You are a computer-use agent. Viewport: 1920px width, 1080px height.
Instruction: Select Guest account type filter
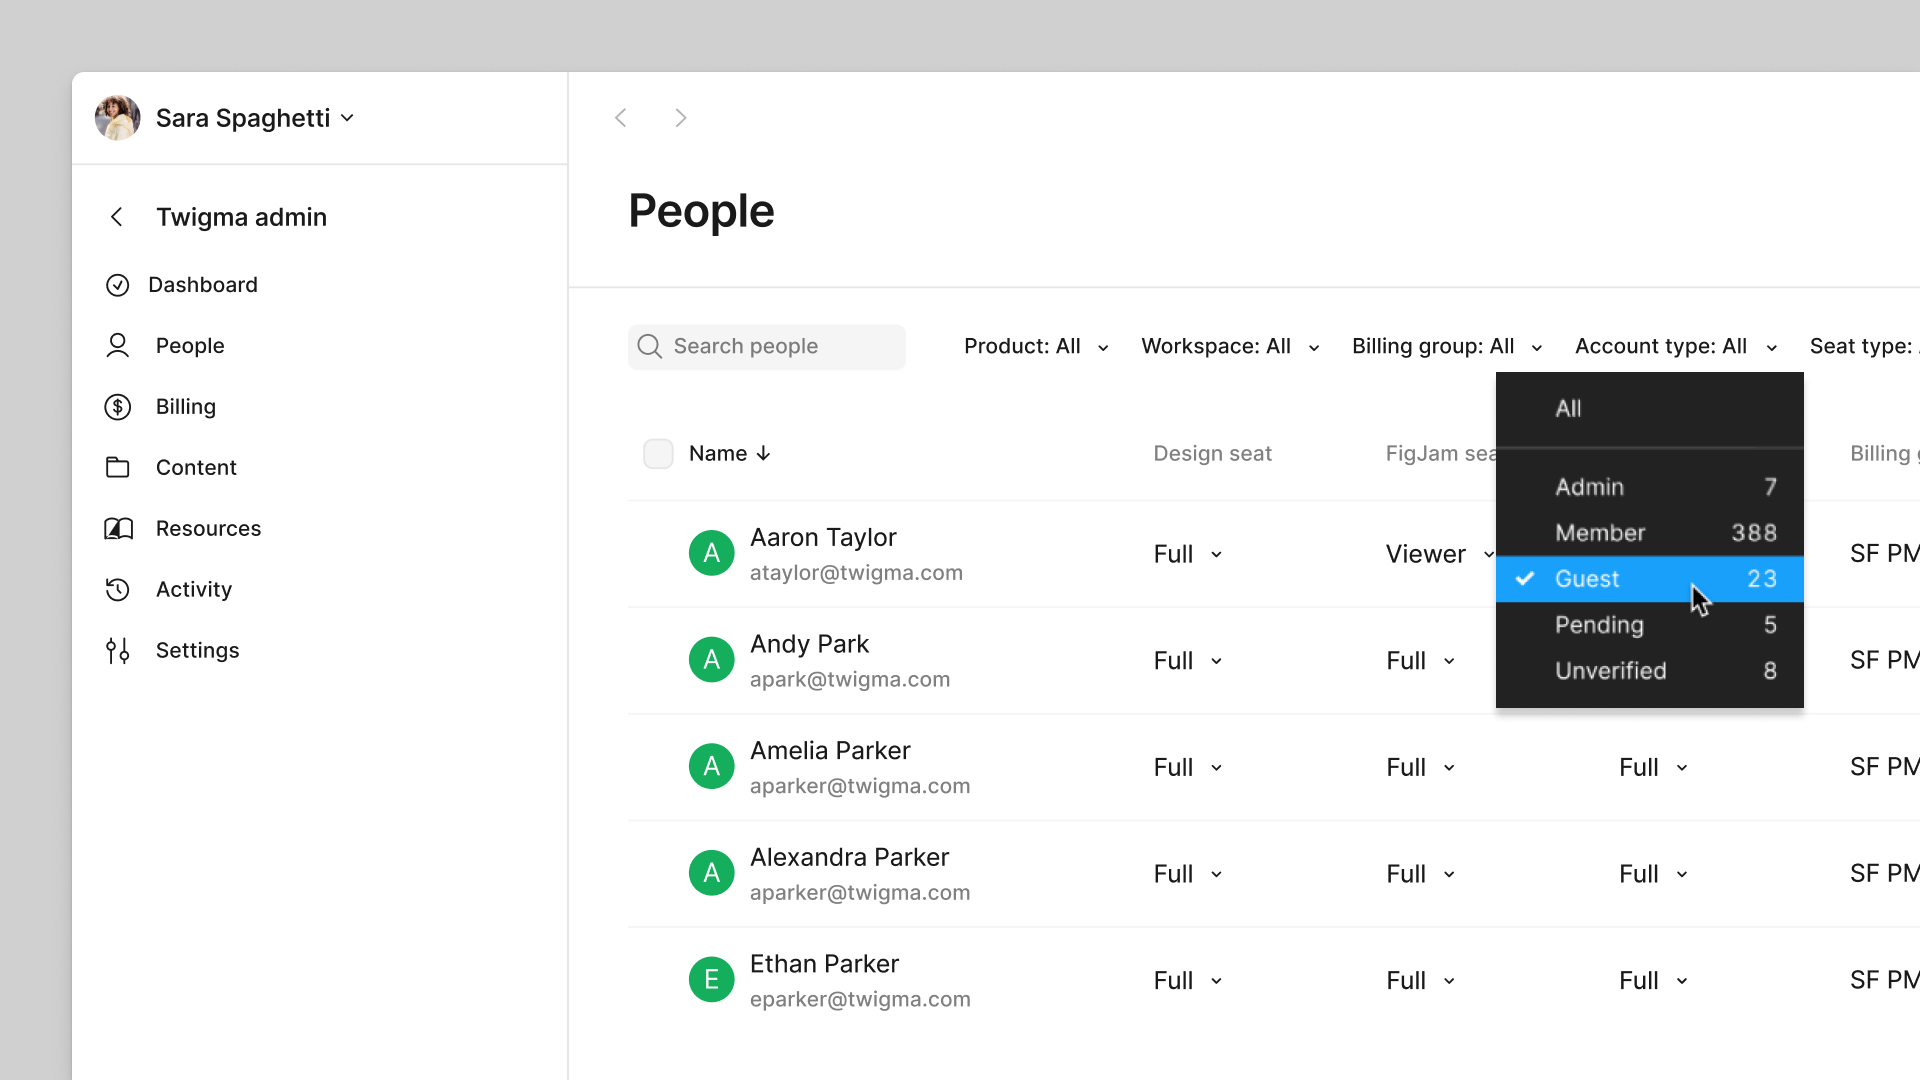tap(1650, 578)
